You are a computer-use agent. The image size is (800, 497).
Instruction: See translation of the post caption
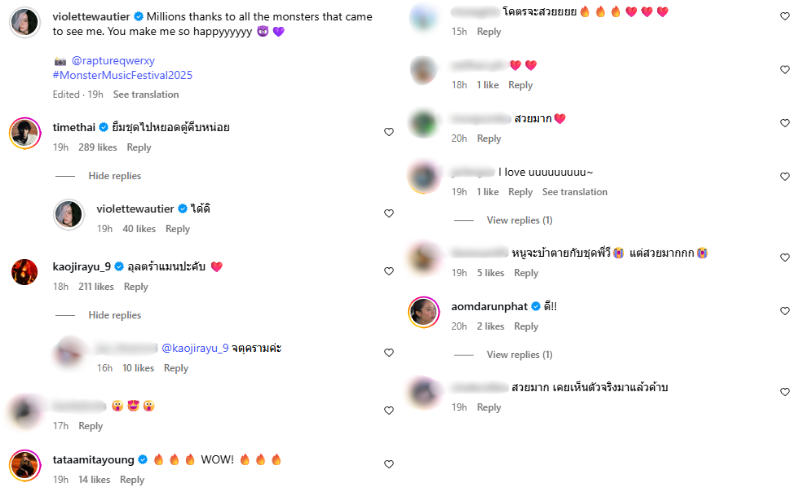(146, 94)
